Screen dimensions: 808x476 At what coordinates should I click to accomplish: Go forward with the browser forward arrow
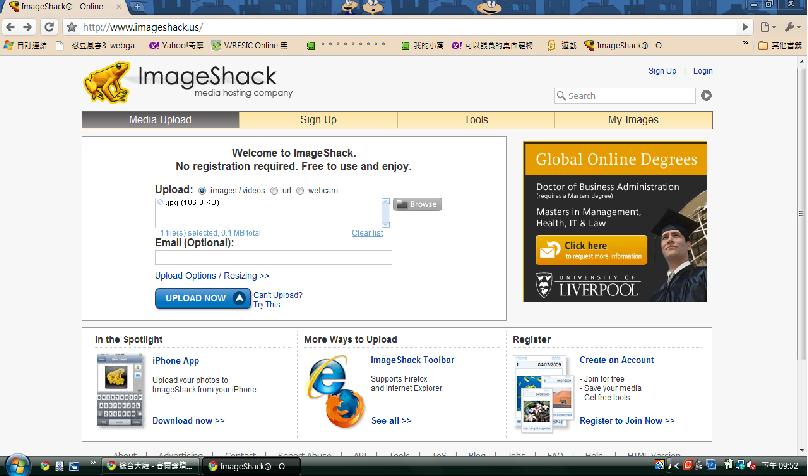27,27
